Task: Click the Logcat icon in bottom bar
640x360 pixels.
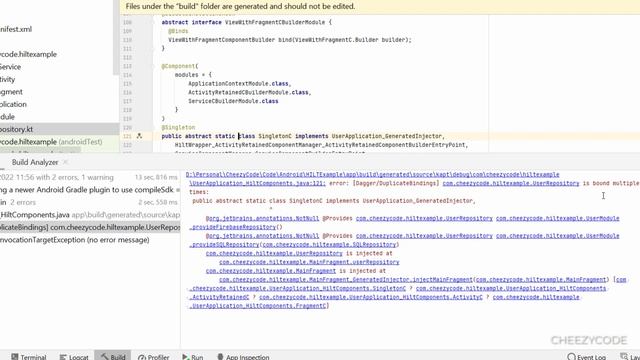Action: [63, 357]
